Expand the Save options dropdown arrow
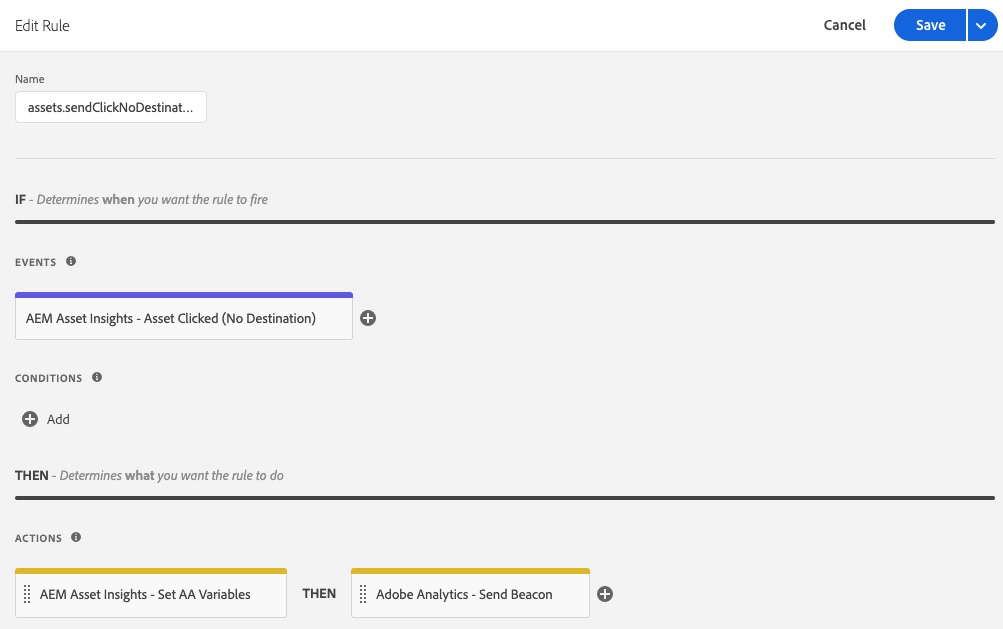Viewport: 1003px width, 629px height. pos(980,26)
